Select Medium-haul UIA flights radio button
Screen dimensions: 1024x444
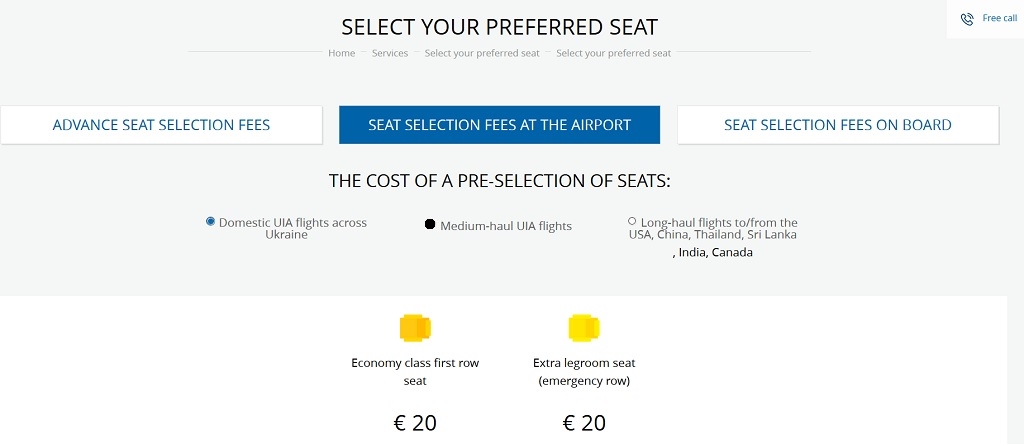430,225
